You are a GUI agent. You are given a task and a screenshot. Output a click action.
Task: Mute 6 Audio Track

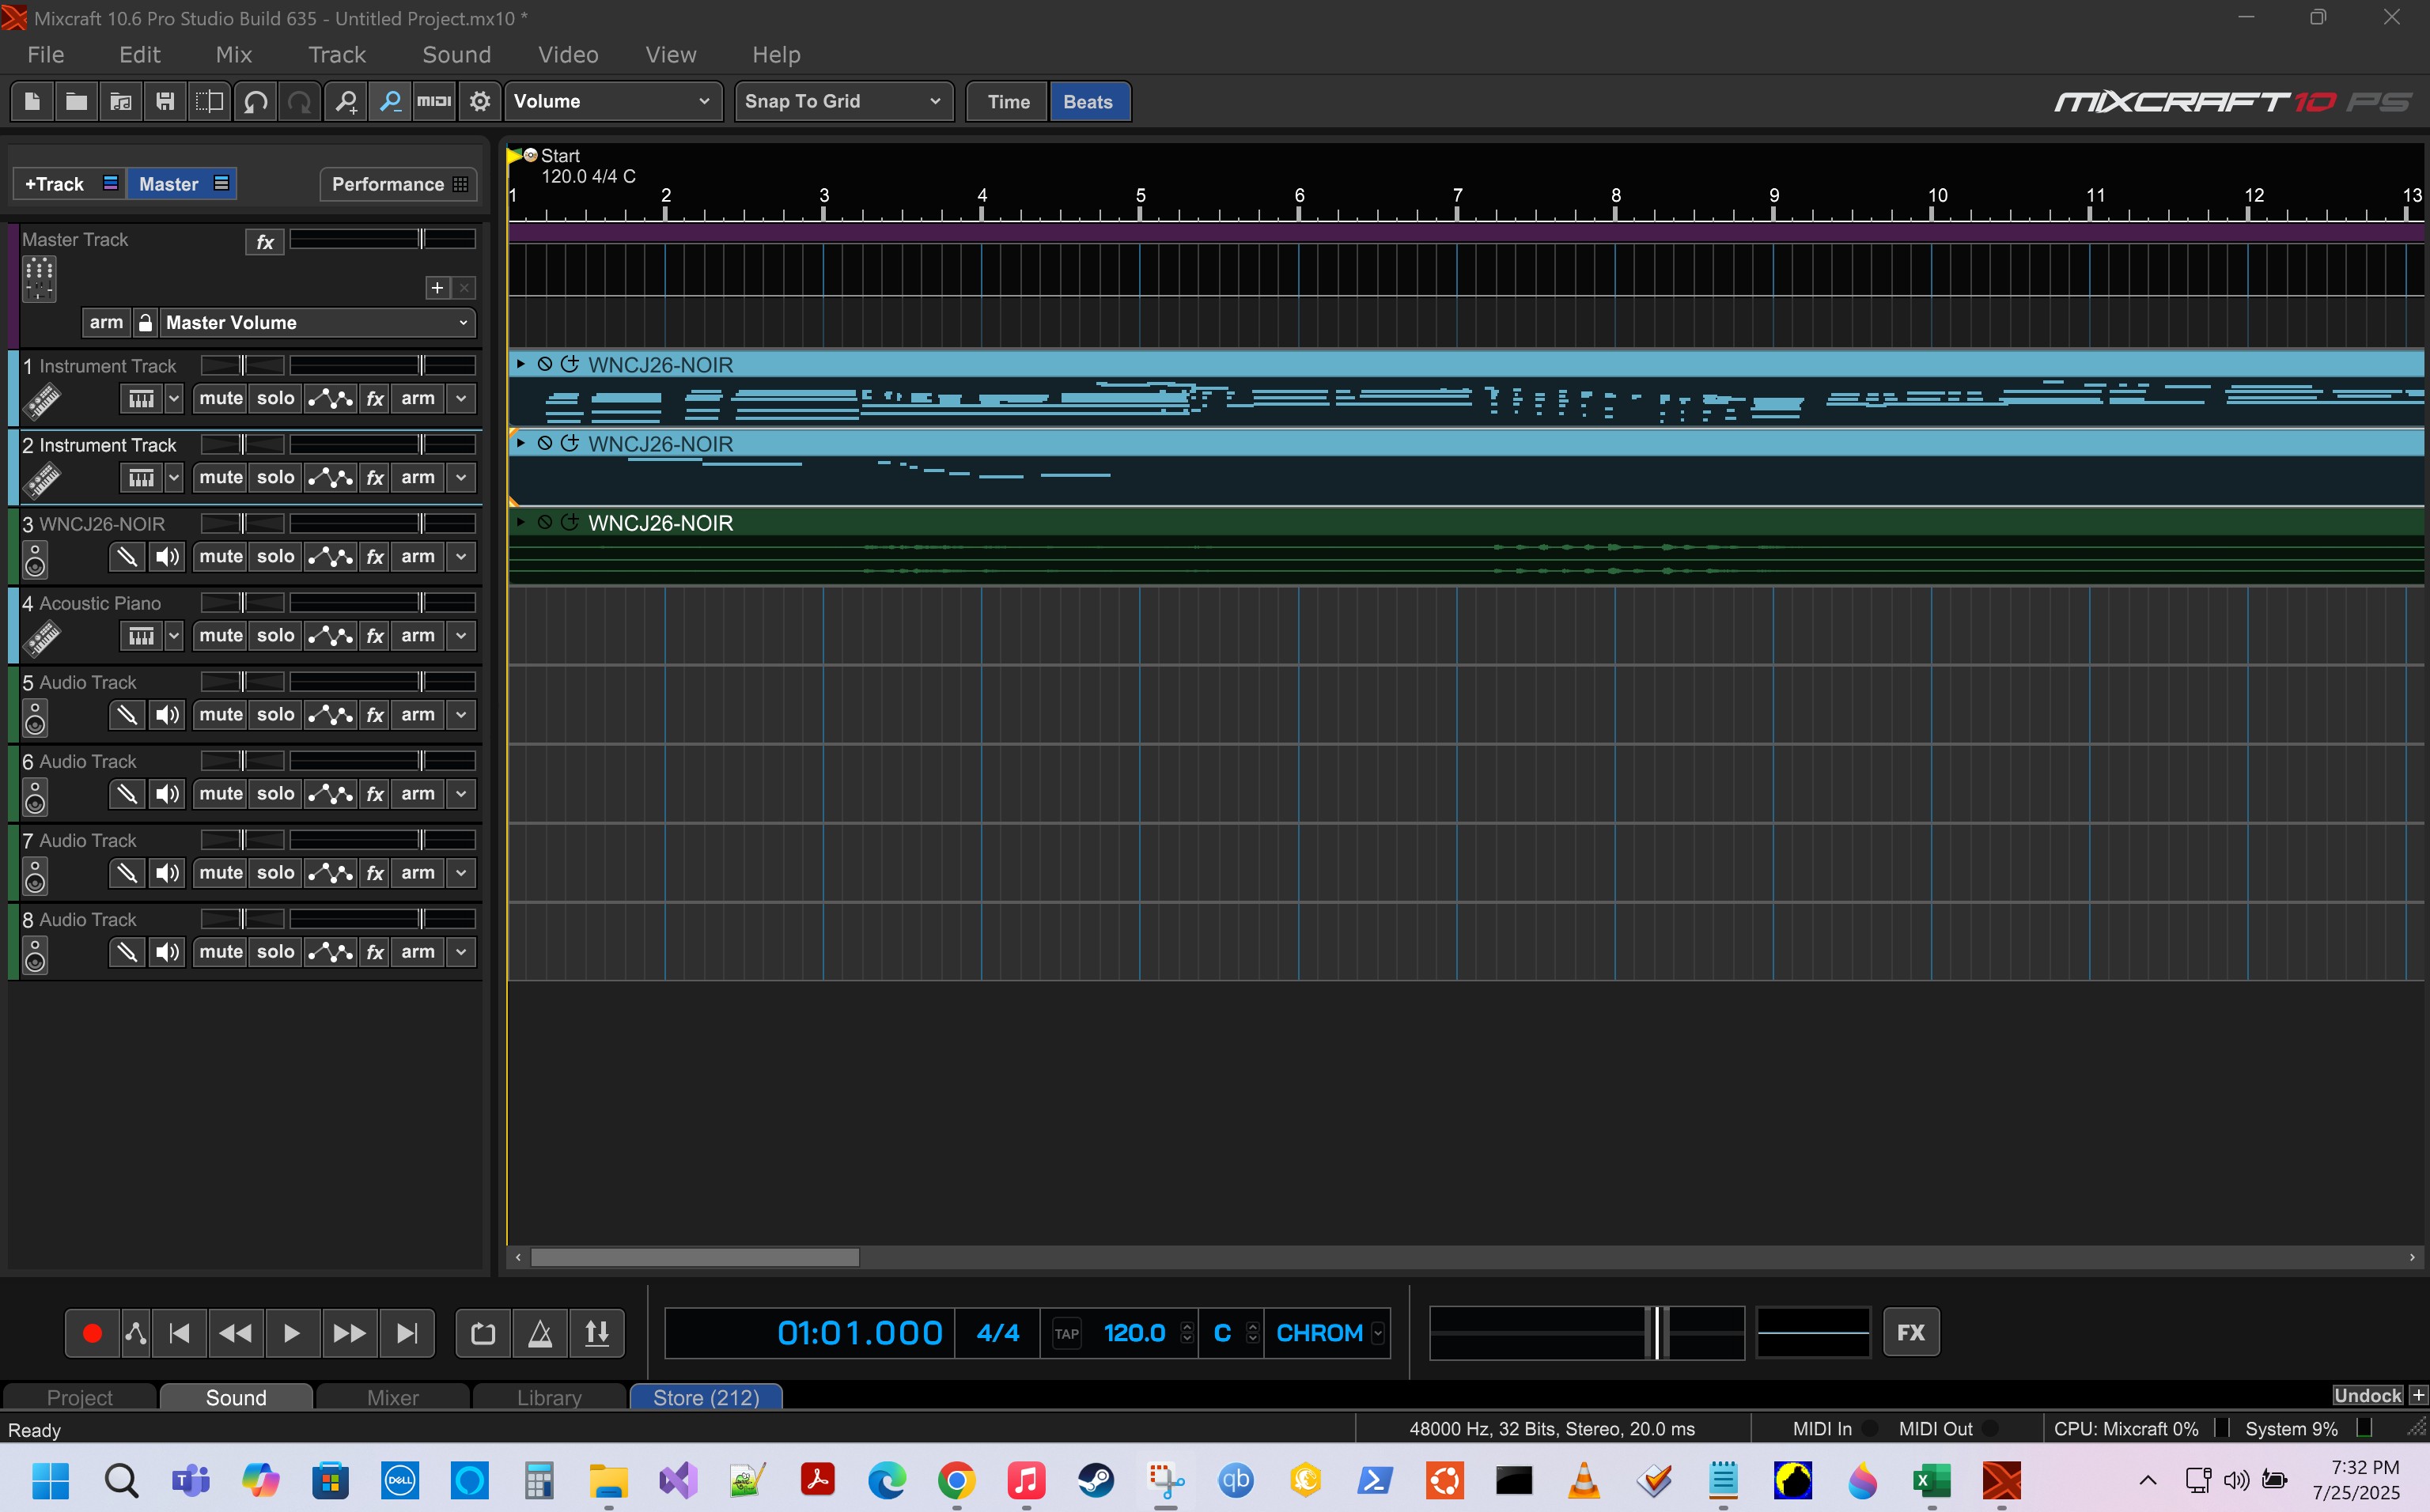pos(221,793)
